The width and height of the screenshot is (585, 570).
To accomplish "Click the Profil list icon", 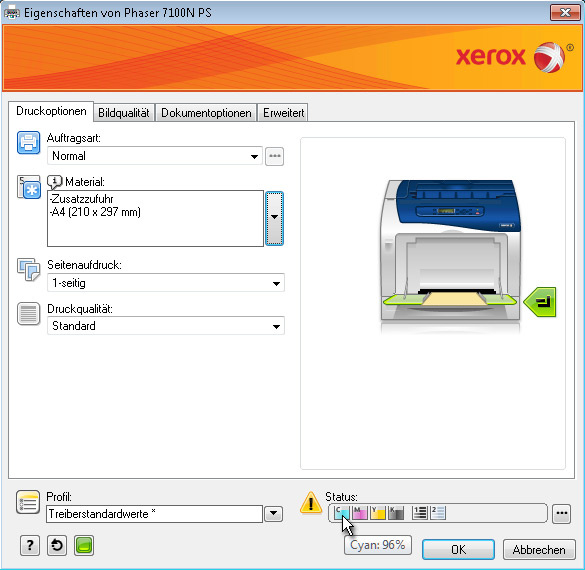I will [28, 502].
